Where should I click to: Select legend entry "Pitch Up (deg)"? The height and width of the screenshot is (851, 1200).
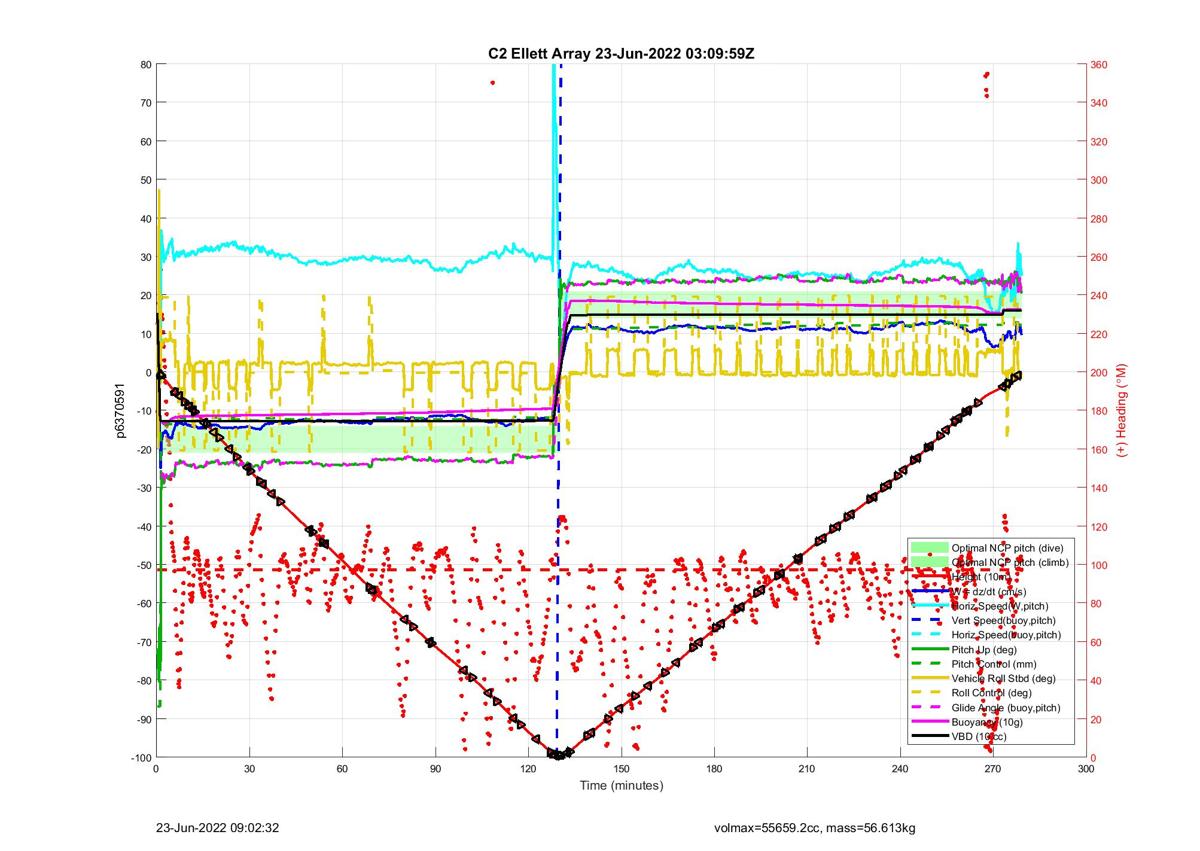984,650
